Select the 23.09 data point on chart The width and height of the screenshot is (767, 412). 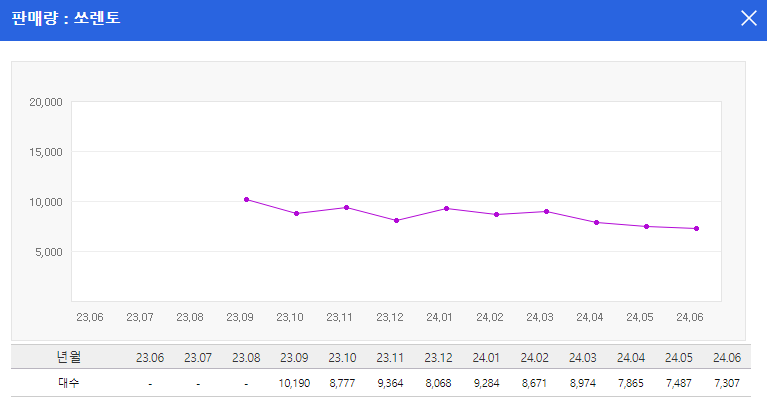[x=247, y=200]
